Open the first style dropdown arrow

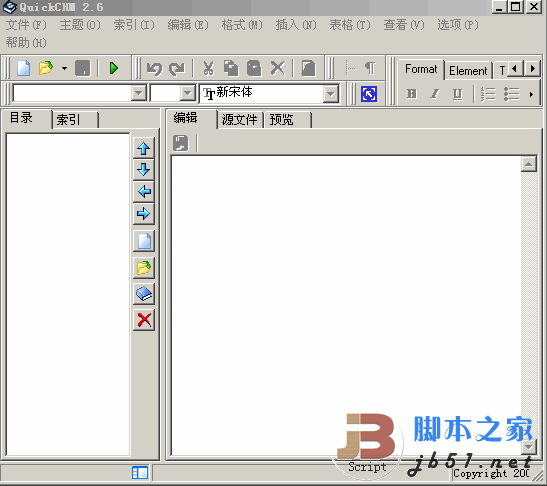point(138,93)
